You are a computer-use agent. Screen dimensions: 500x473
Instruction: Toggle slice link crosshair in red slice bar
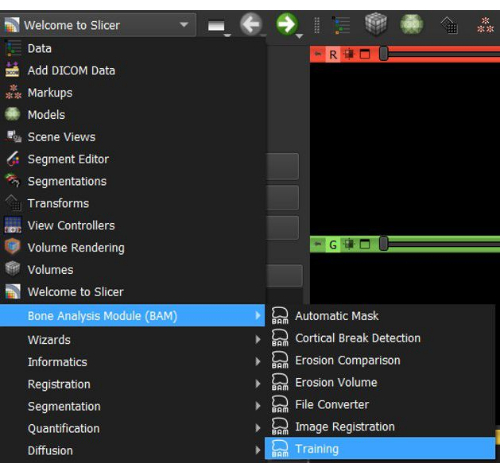click(349, 54)
